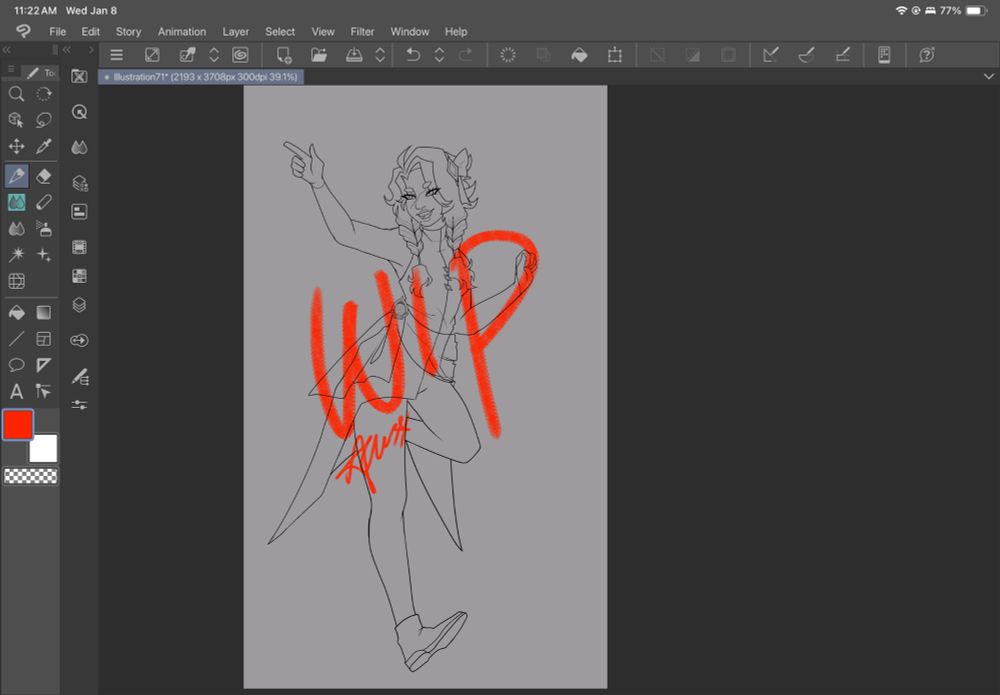Select the Figure line tool
The height and width of the screenshot is (695, 1000).
click(x=17, y=339)
